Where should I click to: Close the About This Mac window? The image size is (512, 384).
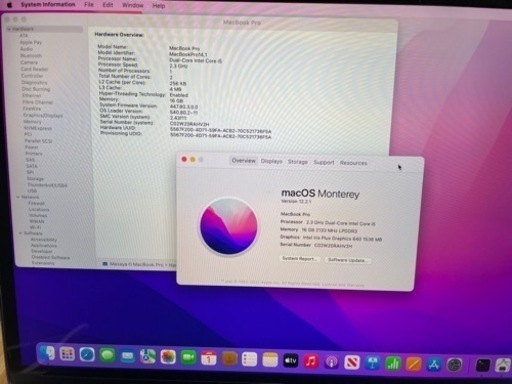click(184, 159)
